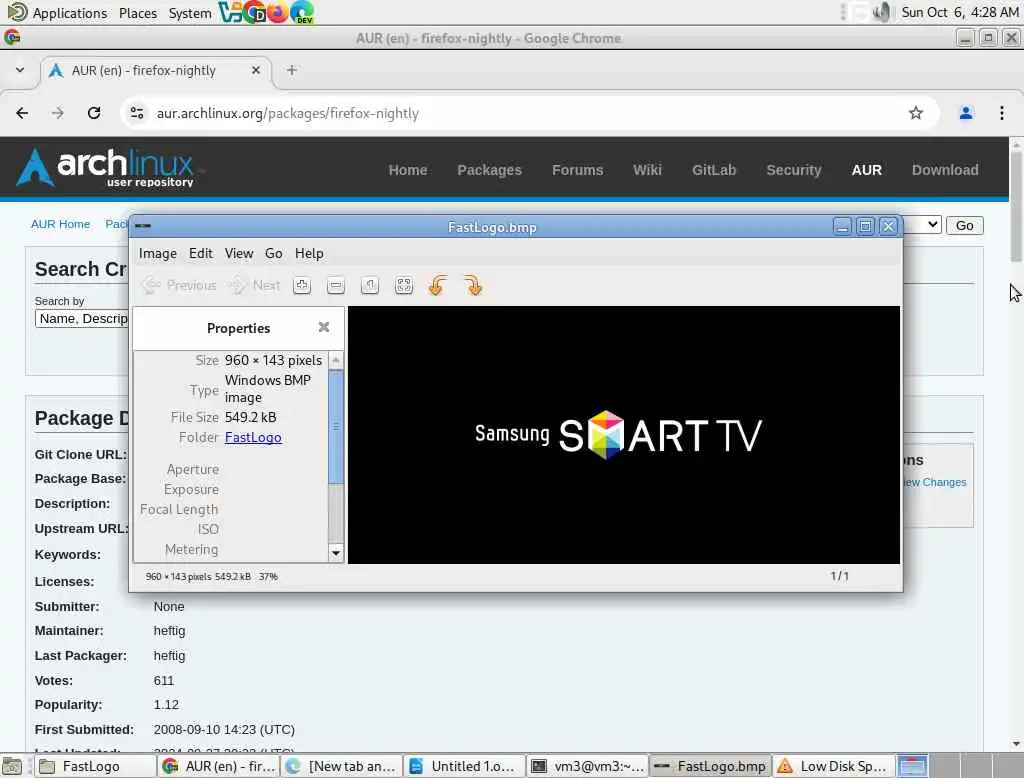The image size is (1024, 778).
Task: Click the maintainer name heftig
Action: [169, 631]
